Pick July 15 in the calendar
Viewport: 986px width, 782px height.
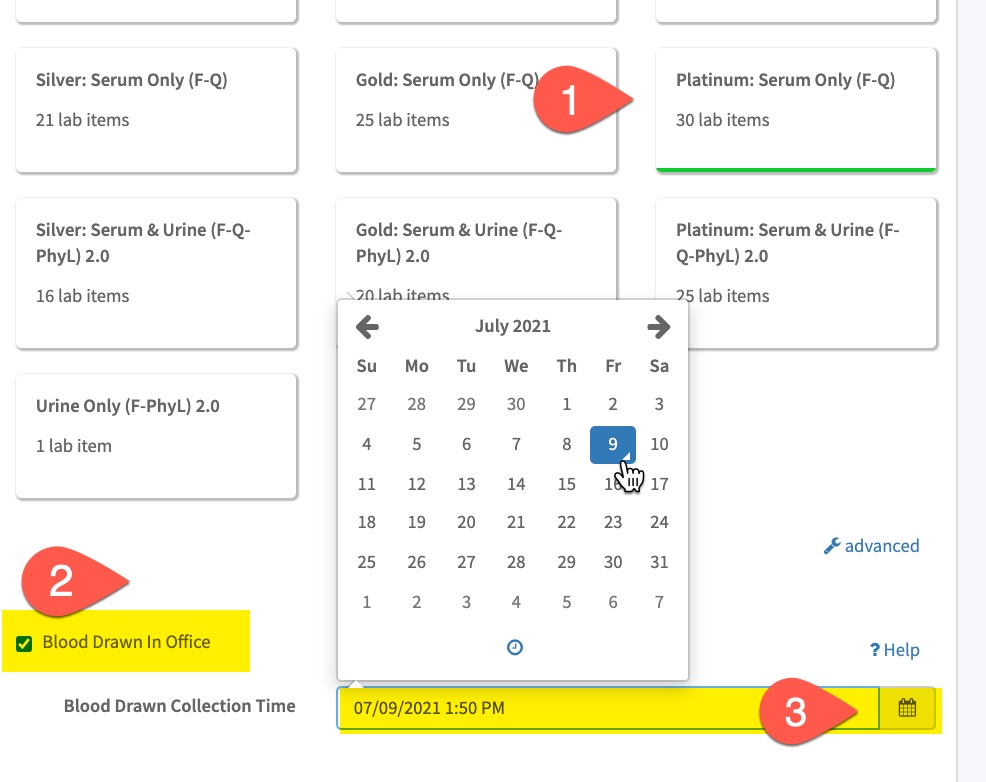tap(566, 484)
